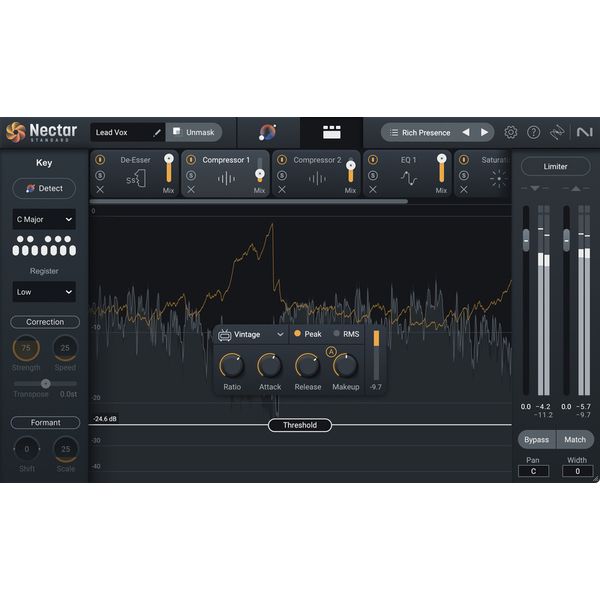Viewport: 600px width, 600px height.
Task: Select RMS detection mode
Action: click(346, 334)
